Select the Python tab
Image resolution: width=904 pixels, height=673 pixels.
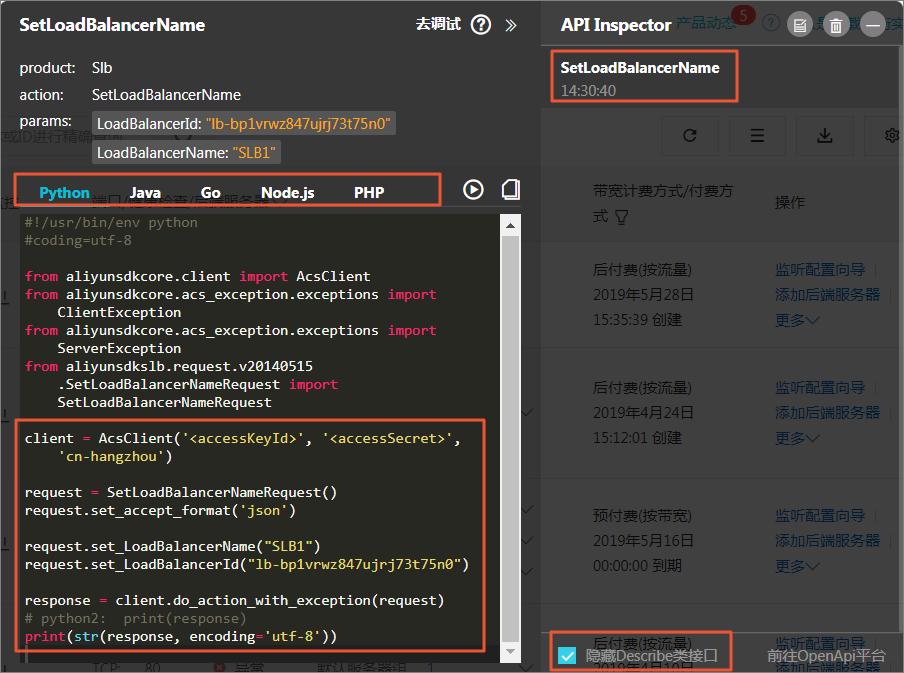click(64, 193)
